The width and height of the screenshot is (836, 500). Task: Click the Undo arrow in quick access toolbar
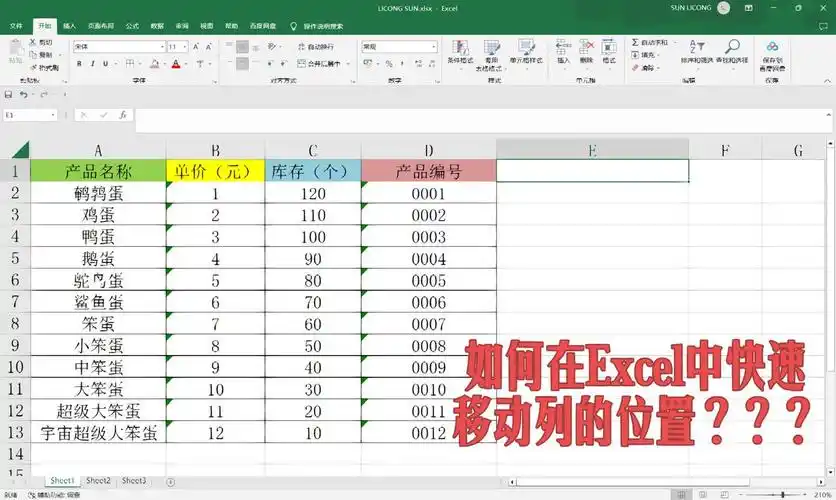coord(23,94)
